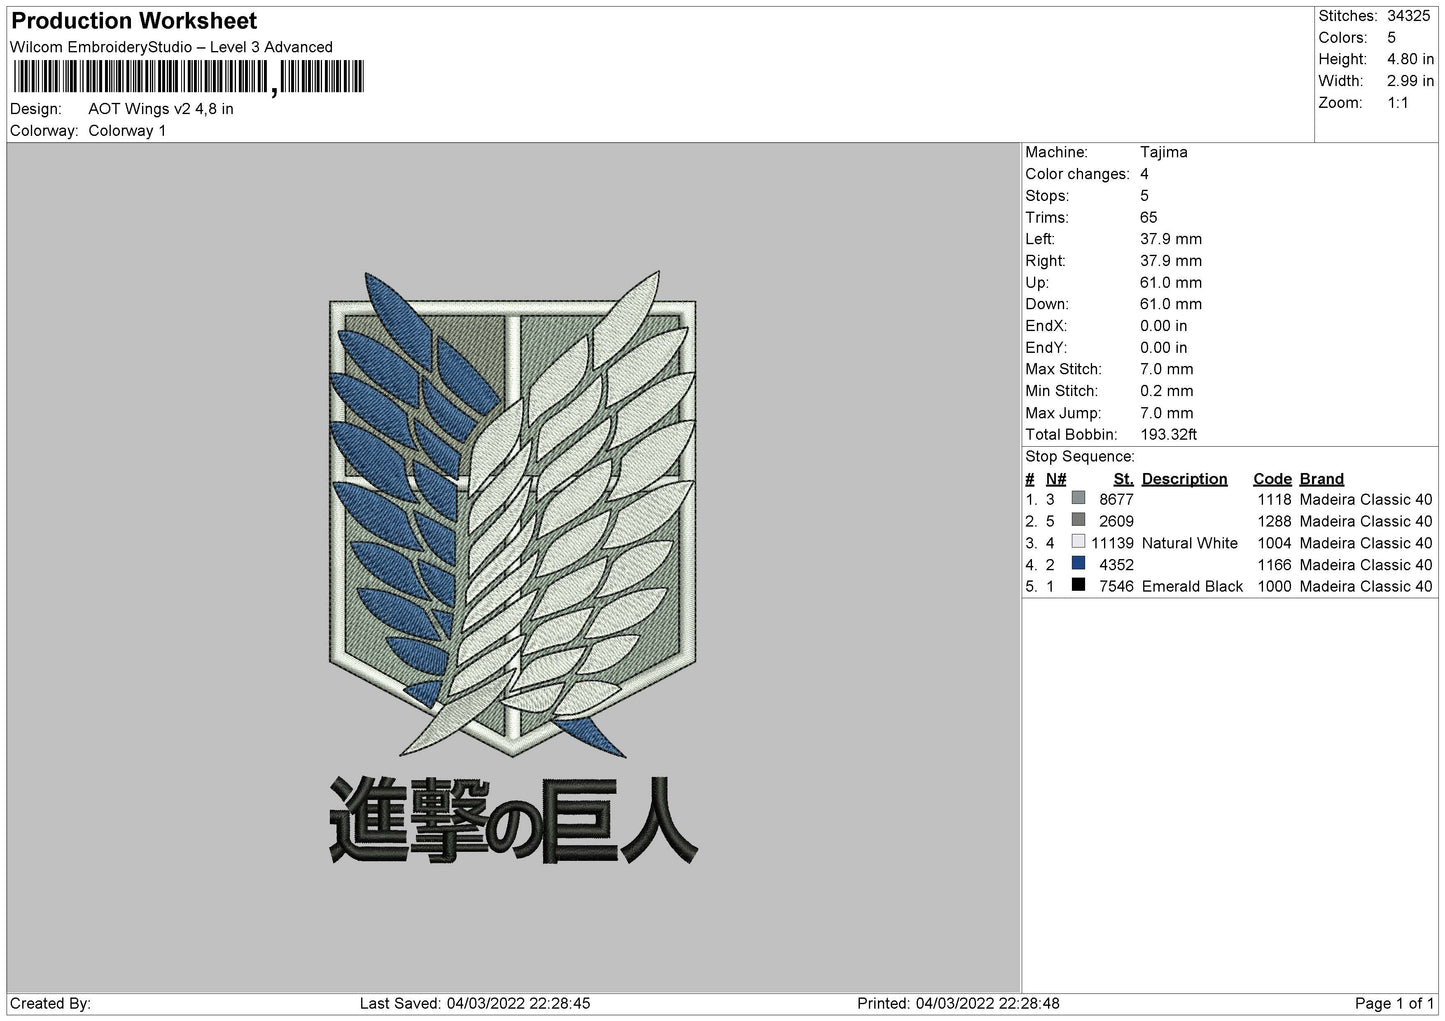Viewport: 1445px width, 1021px height.
Task: Click the Tajima machine value
Action: pos(1164,152)
